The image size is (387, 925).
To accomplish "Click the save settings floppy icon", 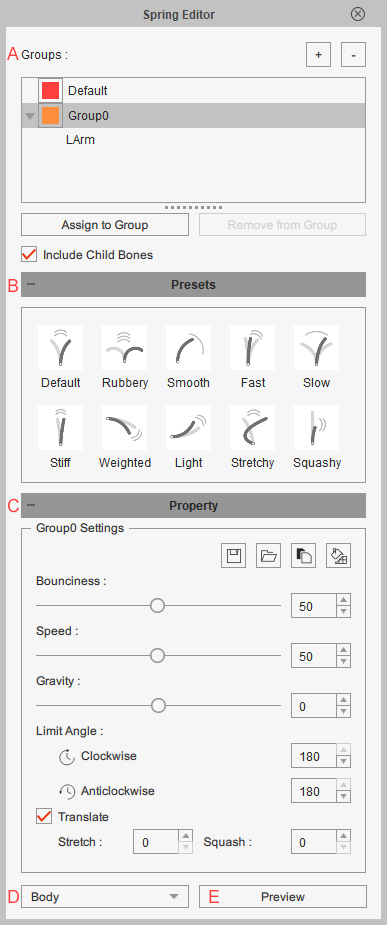I will coord(234,556).
